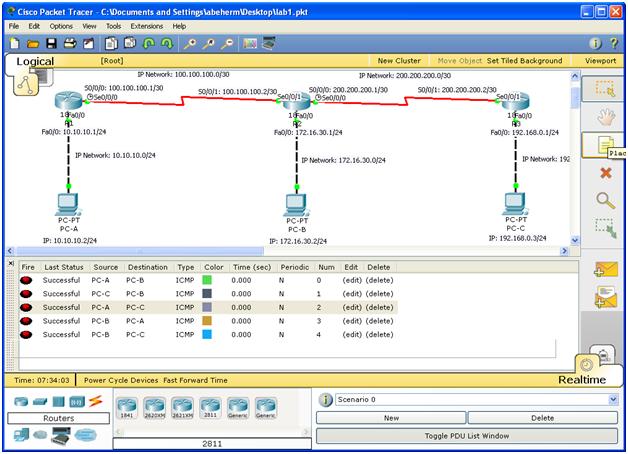628x454 pixels.
Task: Fire the PC-A to PC-C PDU
Action: click(x=26, y=307)
